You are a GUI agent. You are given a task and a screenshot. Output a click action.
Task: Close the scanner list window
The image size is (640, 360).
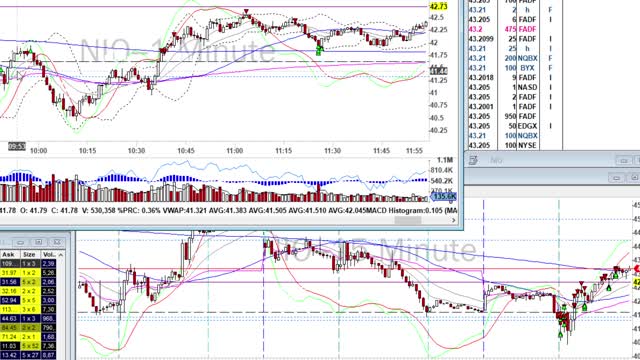pyautogui.click(x=57, y=242)
